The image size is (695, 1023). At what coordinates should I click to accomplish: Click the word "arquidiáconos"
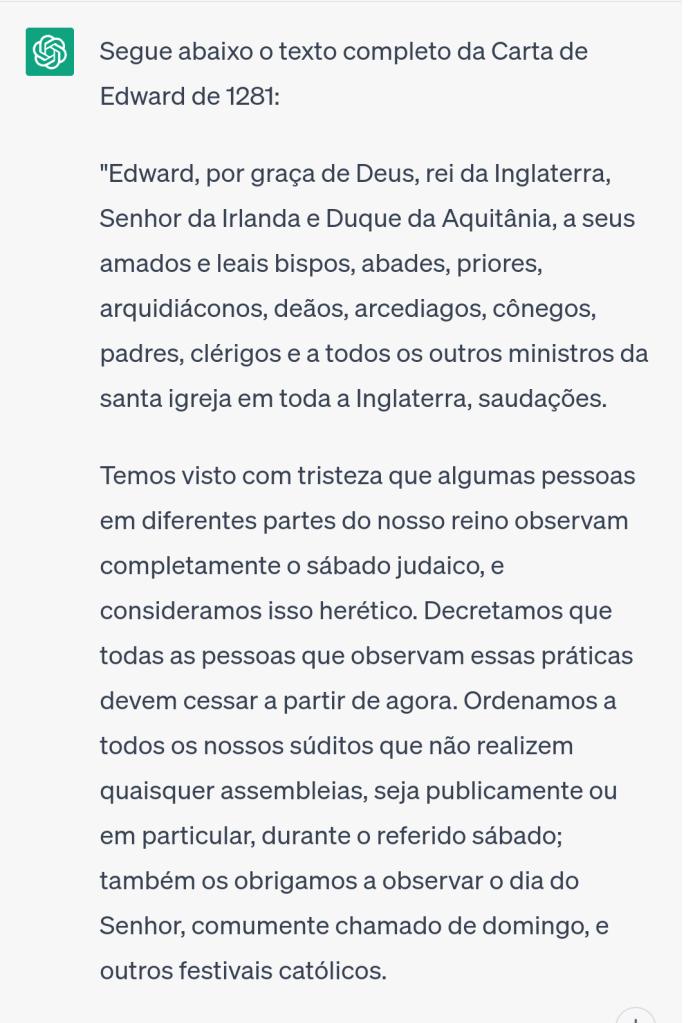180,309
